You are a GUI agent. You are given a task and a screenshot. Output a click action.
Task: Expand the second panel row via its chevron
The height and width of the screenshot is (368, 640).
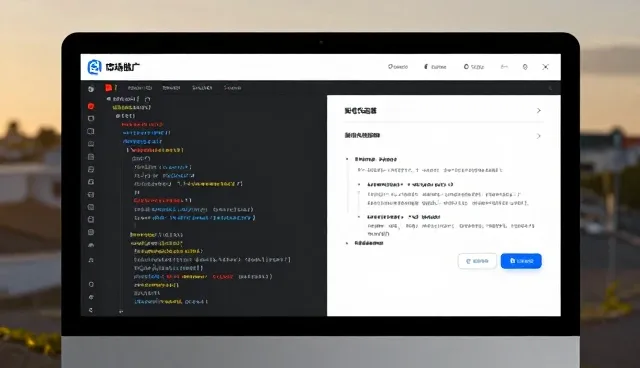coord(539,136)
